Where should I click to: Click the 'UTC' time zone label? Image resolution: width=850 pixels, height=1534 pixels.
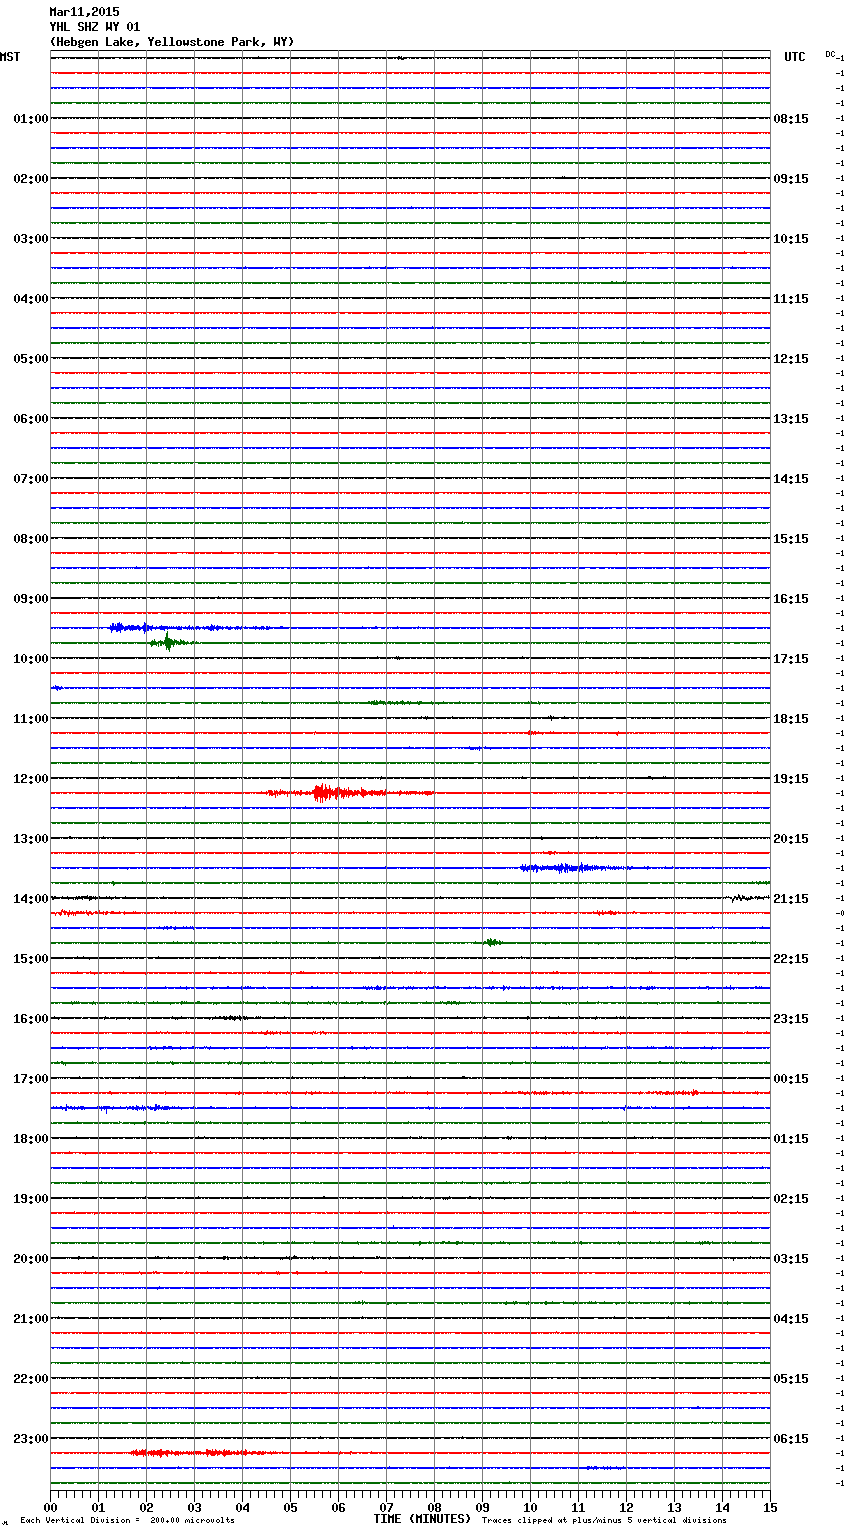(795, 57)
